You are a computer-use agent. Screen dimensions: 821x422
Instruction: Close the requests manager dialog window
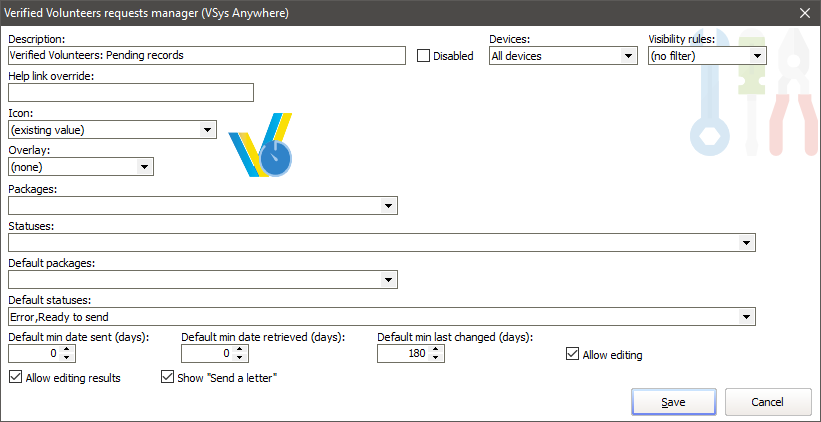tap(805, 12)
